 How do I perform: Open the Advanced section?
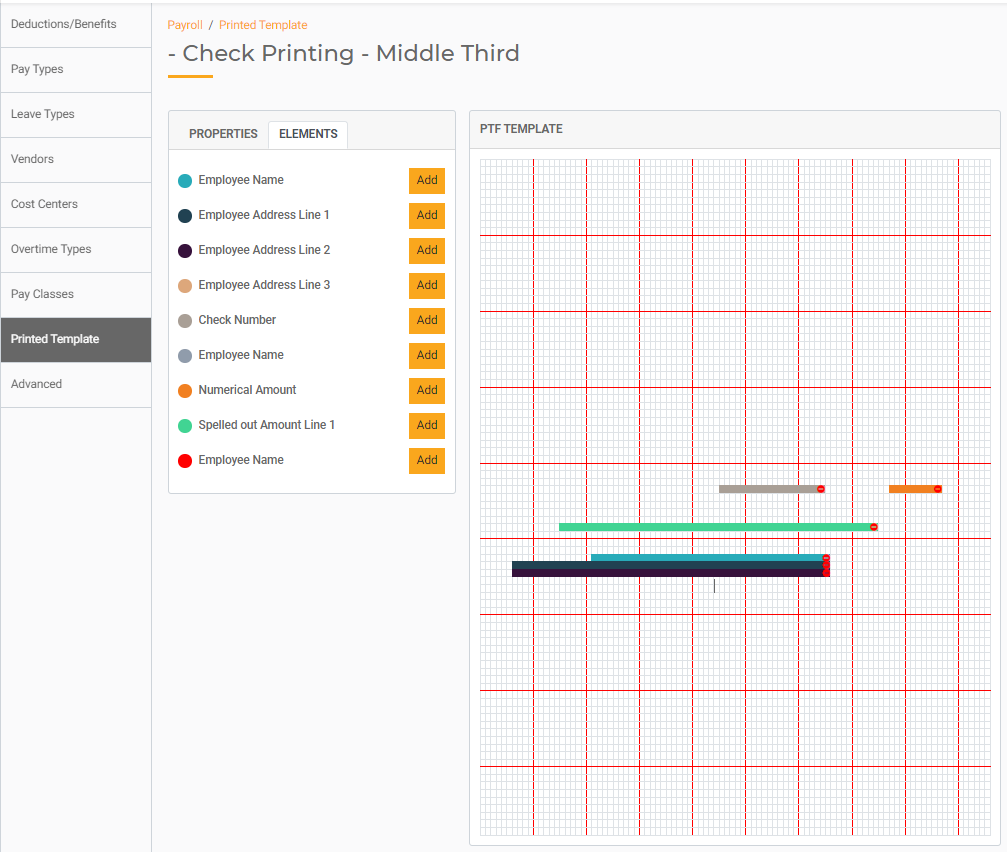point(76,384)
